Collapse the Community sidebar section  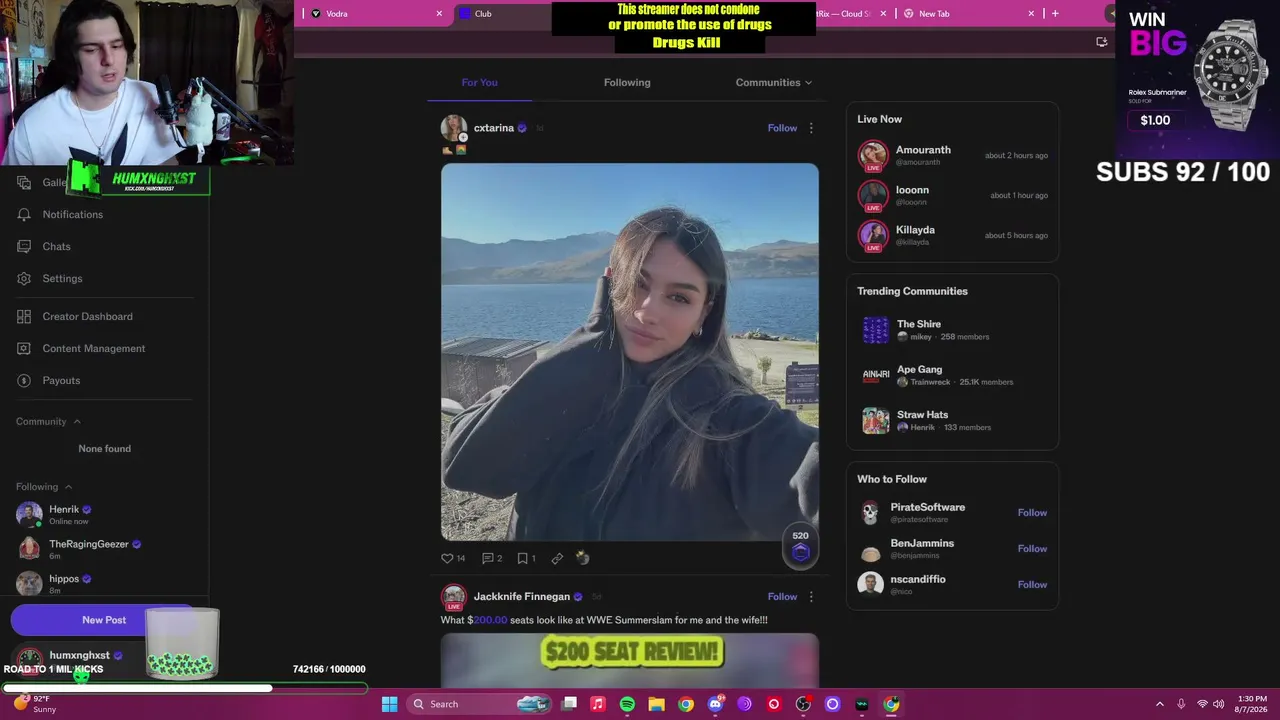(77, 422)
